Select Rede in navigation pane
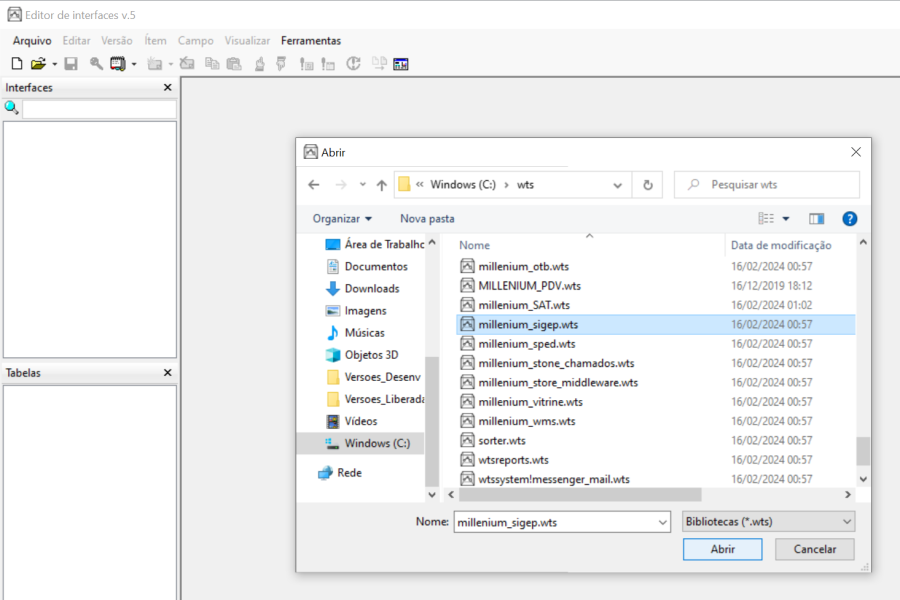This screenshot has height=600, width=900. [x=340, y=473]
